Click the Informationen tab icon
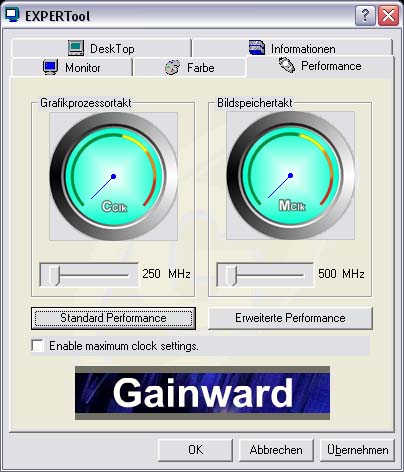The image size is (404, 472). (x=257, y=48)
